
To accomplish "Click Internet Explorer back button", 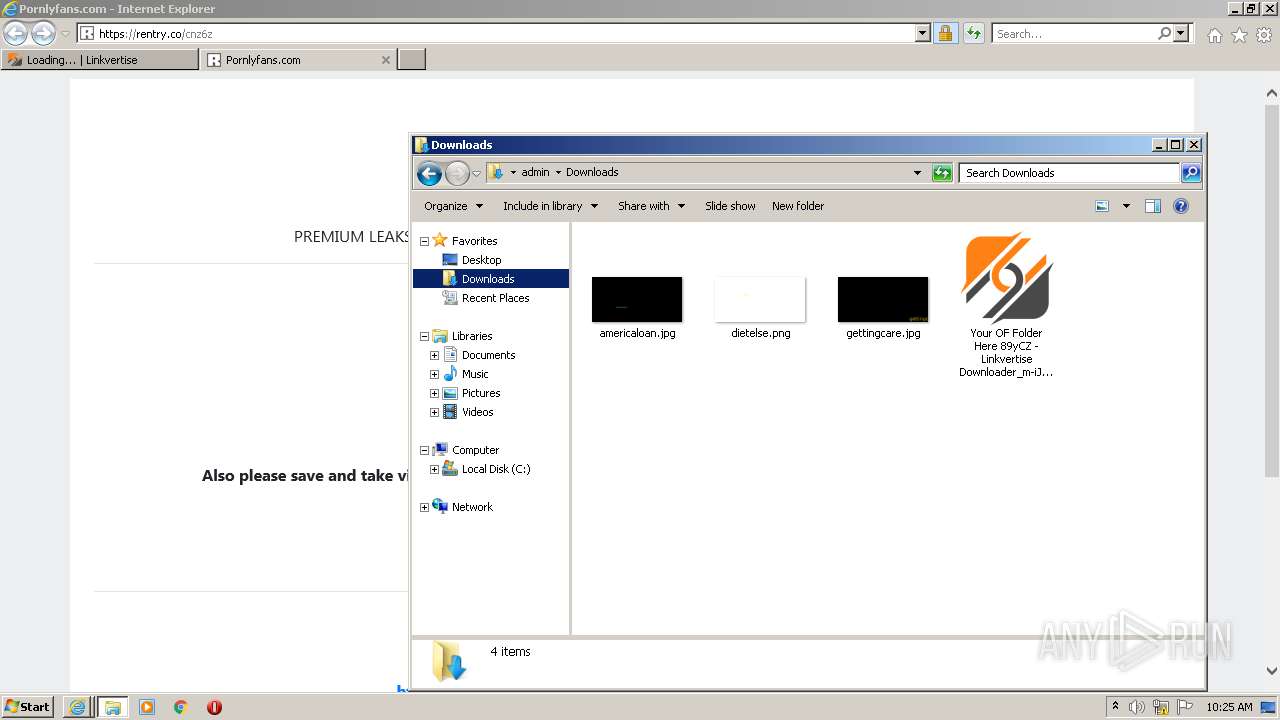I will (16, 33).
